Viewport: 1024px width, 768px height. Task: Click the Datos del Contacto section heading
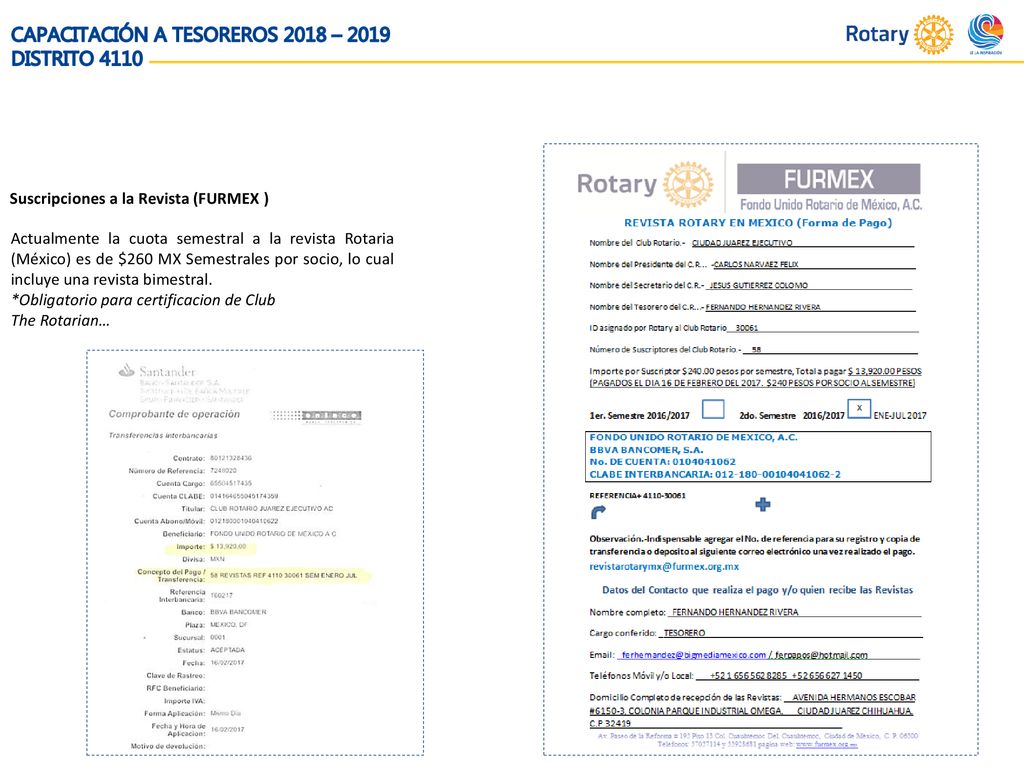point(758,590)
